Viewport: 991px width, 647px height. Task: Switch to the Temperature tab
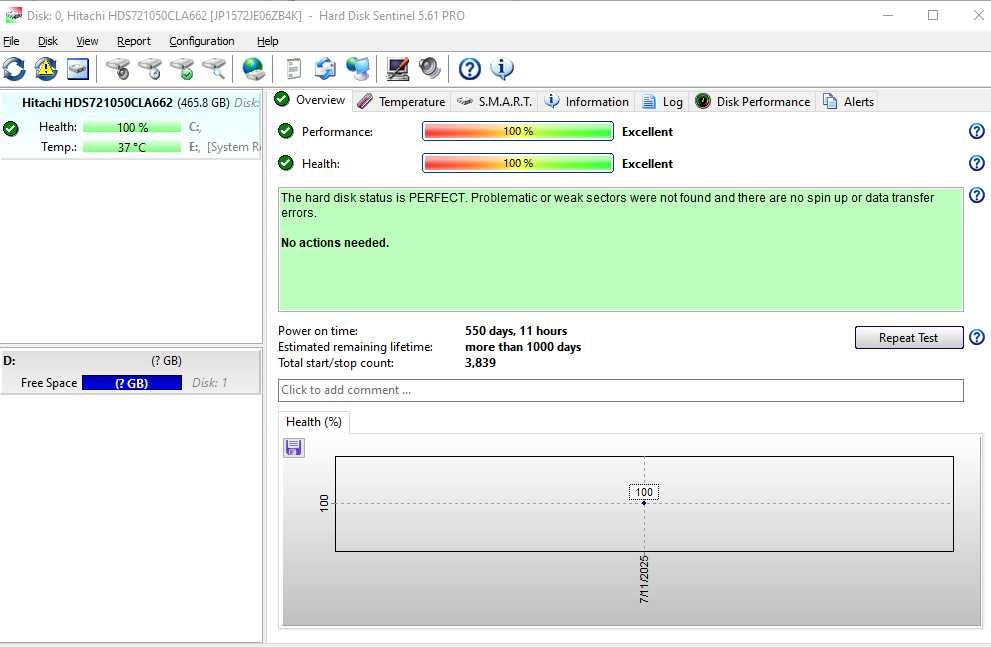pos(402,102)
